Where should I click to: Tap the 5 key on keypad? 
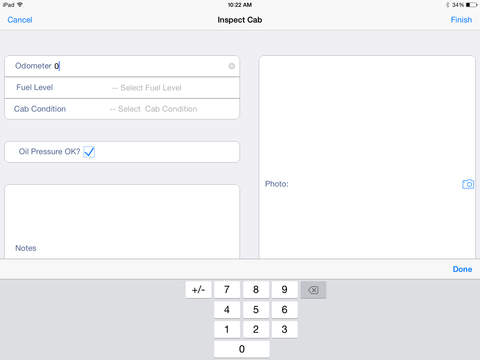point(256,310)
